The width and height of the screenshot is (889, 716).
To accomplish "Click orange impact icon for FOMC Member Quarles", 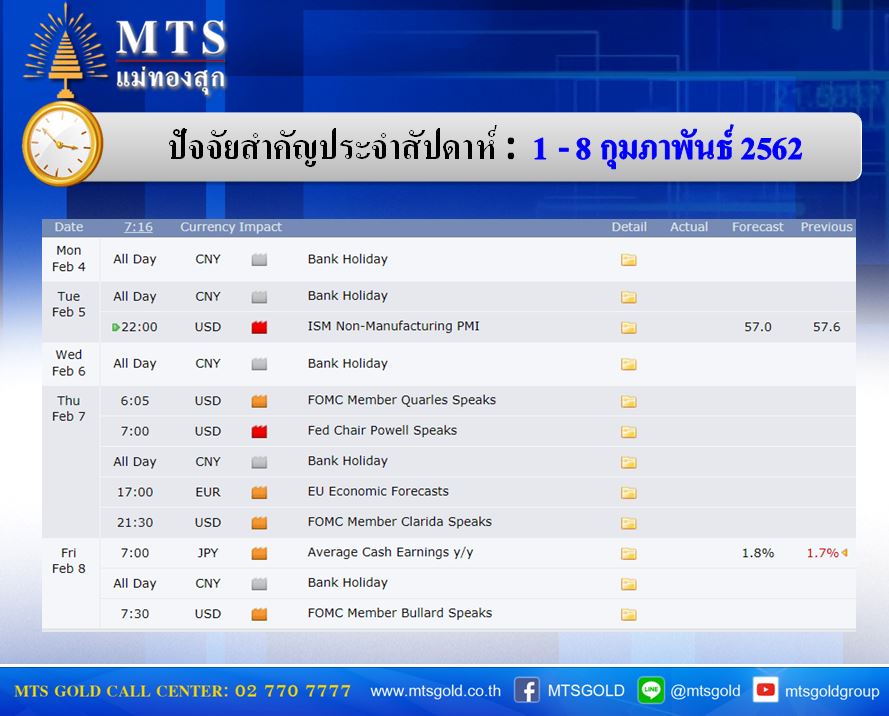I will [259, 401].
